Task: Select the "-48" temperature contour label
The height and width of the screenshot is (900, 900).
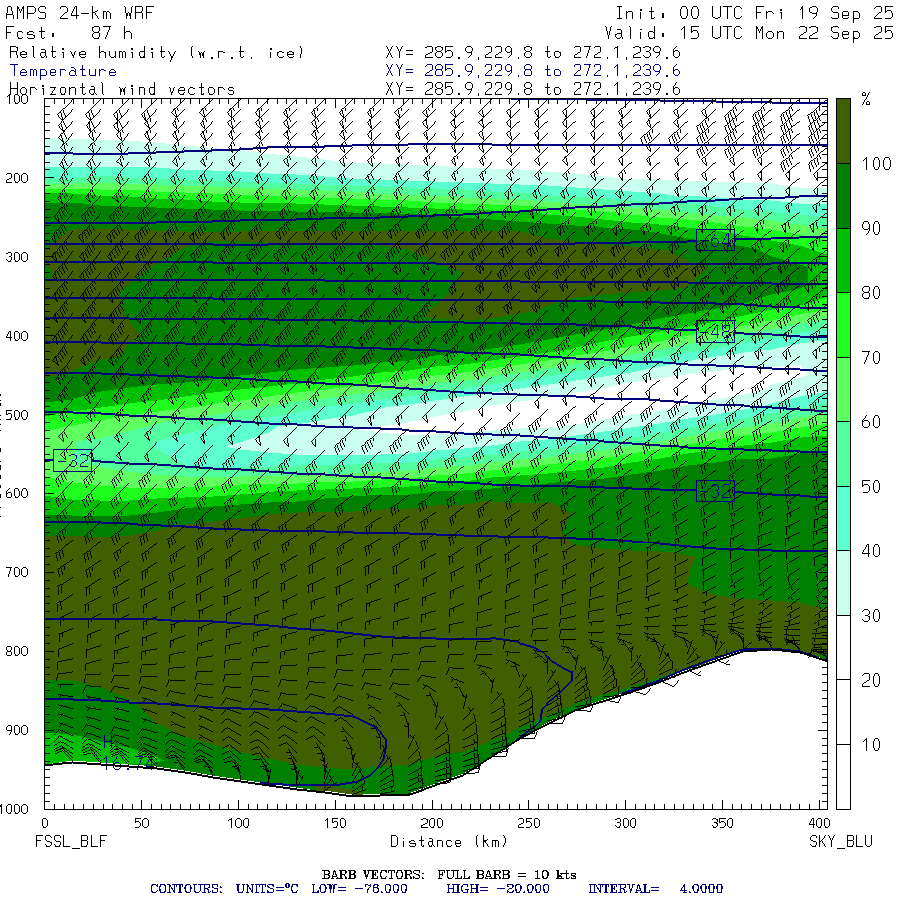Action: pos(715,332)
